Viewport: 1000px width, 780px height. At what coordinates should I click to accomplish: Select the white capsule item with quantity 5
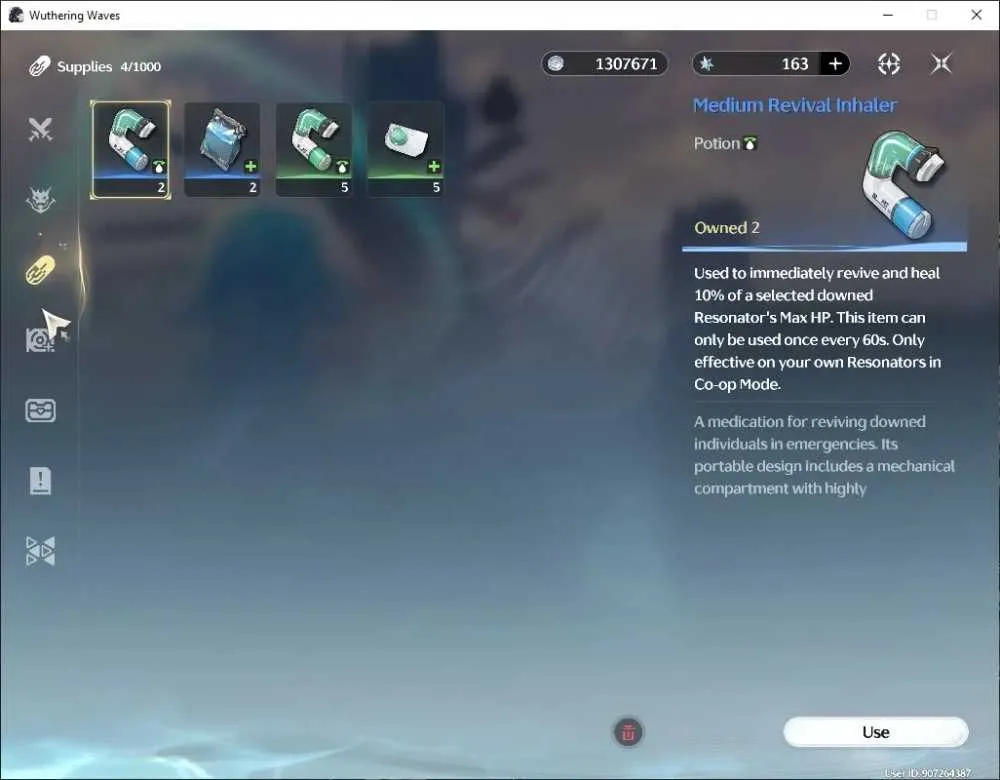click(x=406, y=149)
